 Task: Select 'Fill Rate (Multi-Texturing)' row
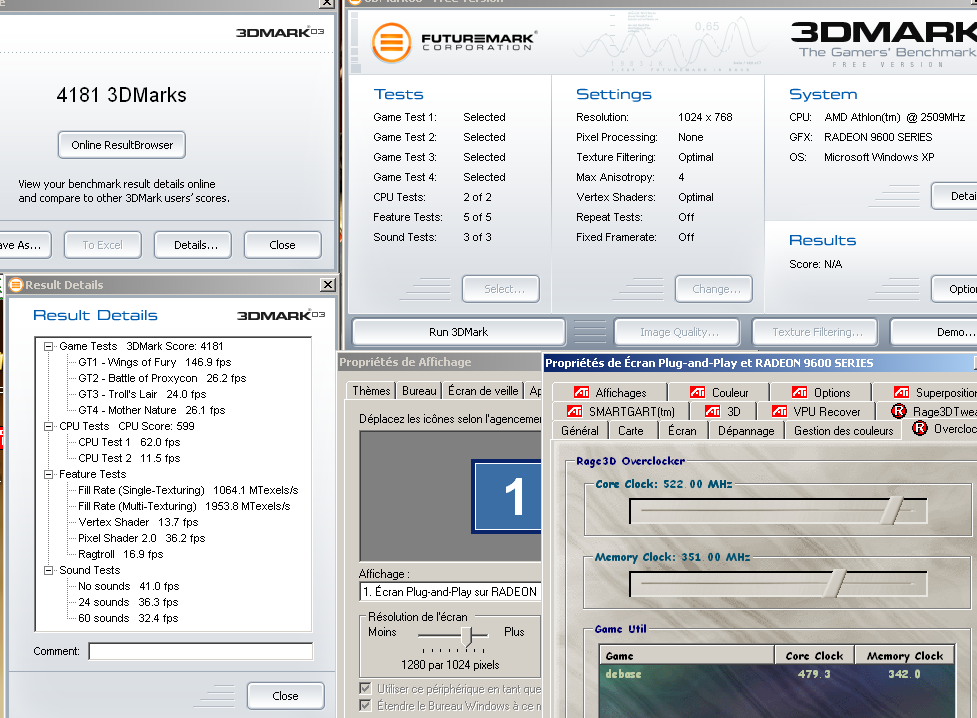point(184,506)
